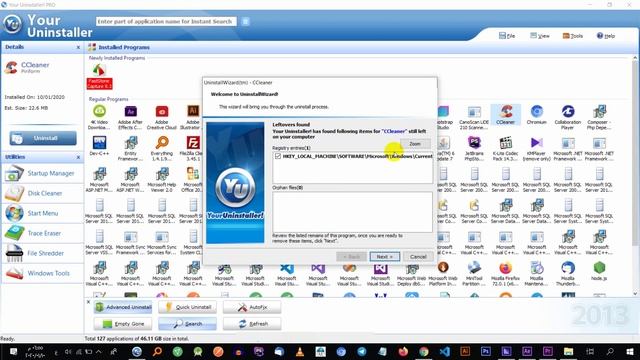Open the Help menu

click(606, 36)
